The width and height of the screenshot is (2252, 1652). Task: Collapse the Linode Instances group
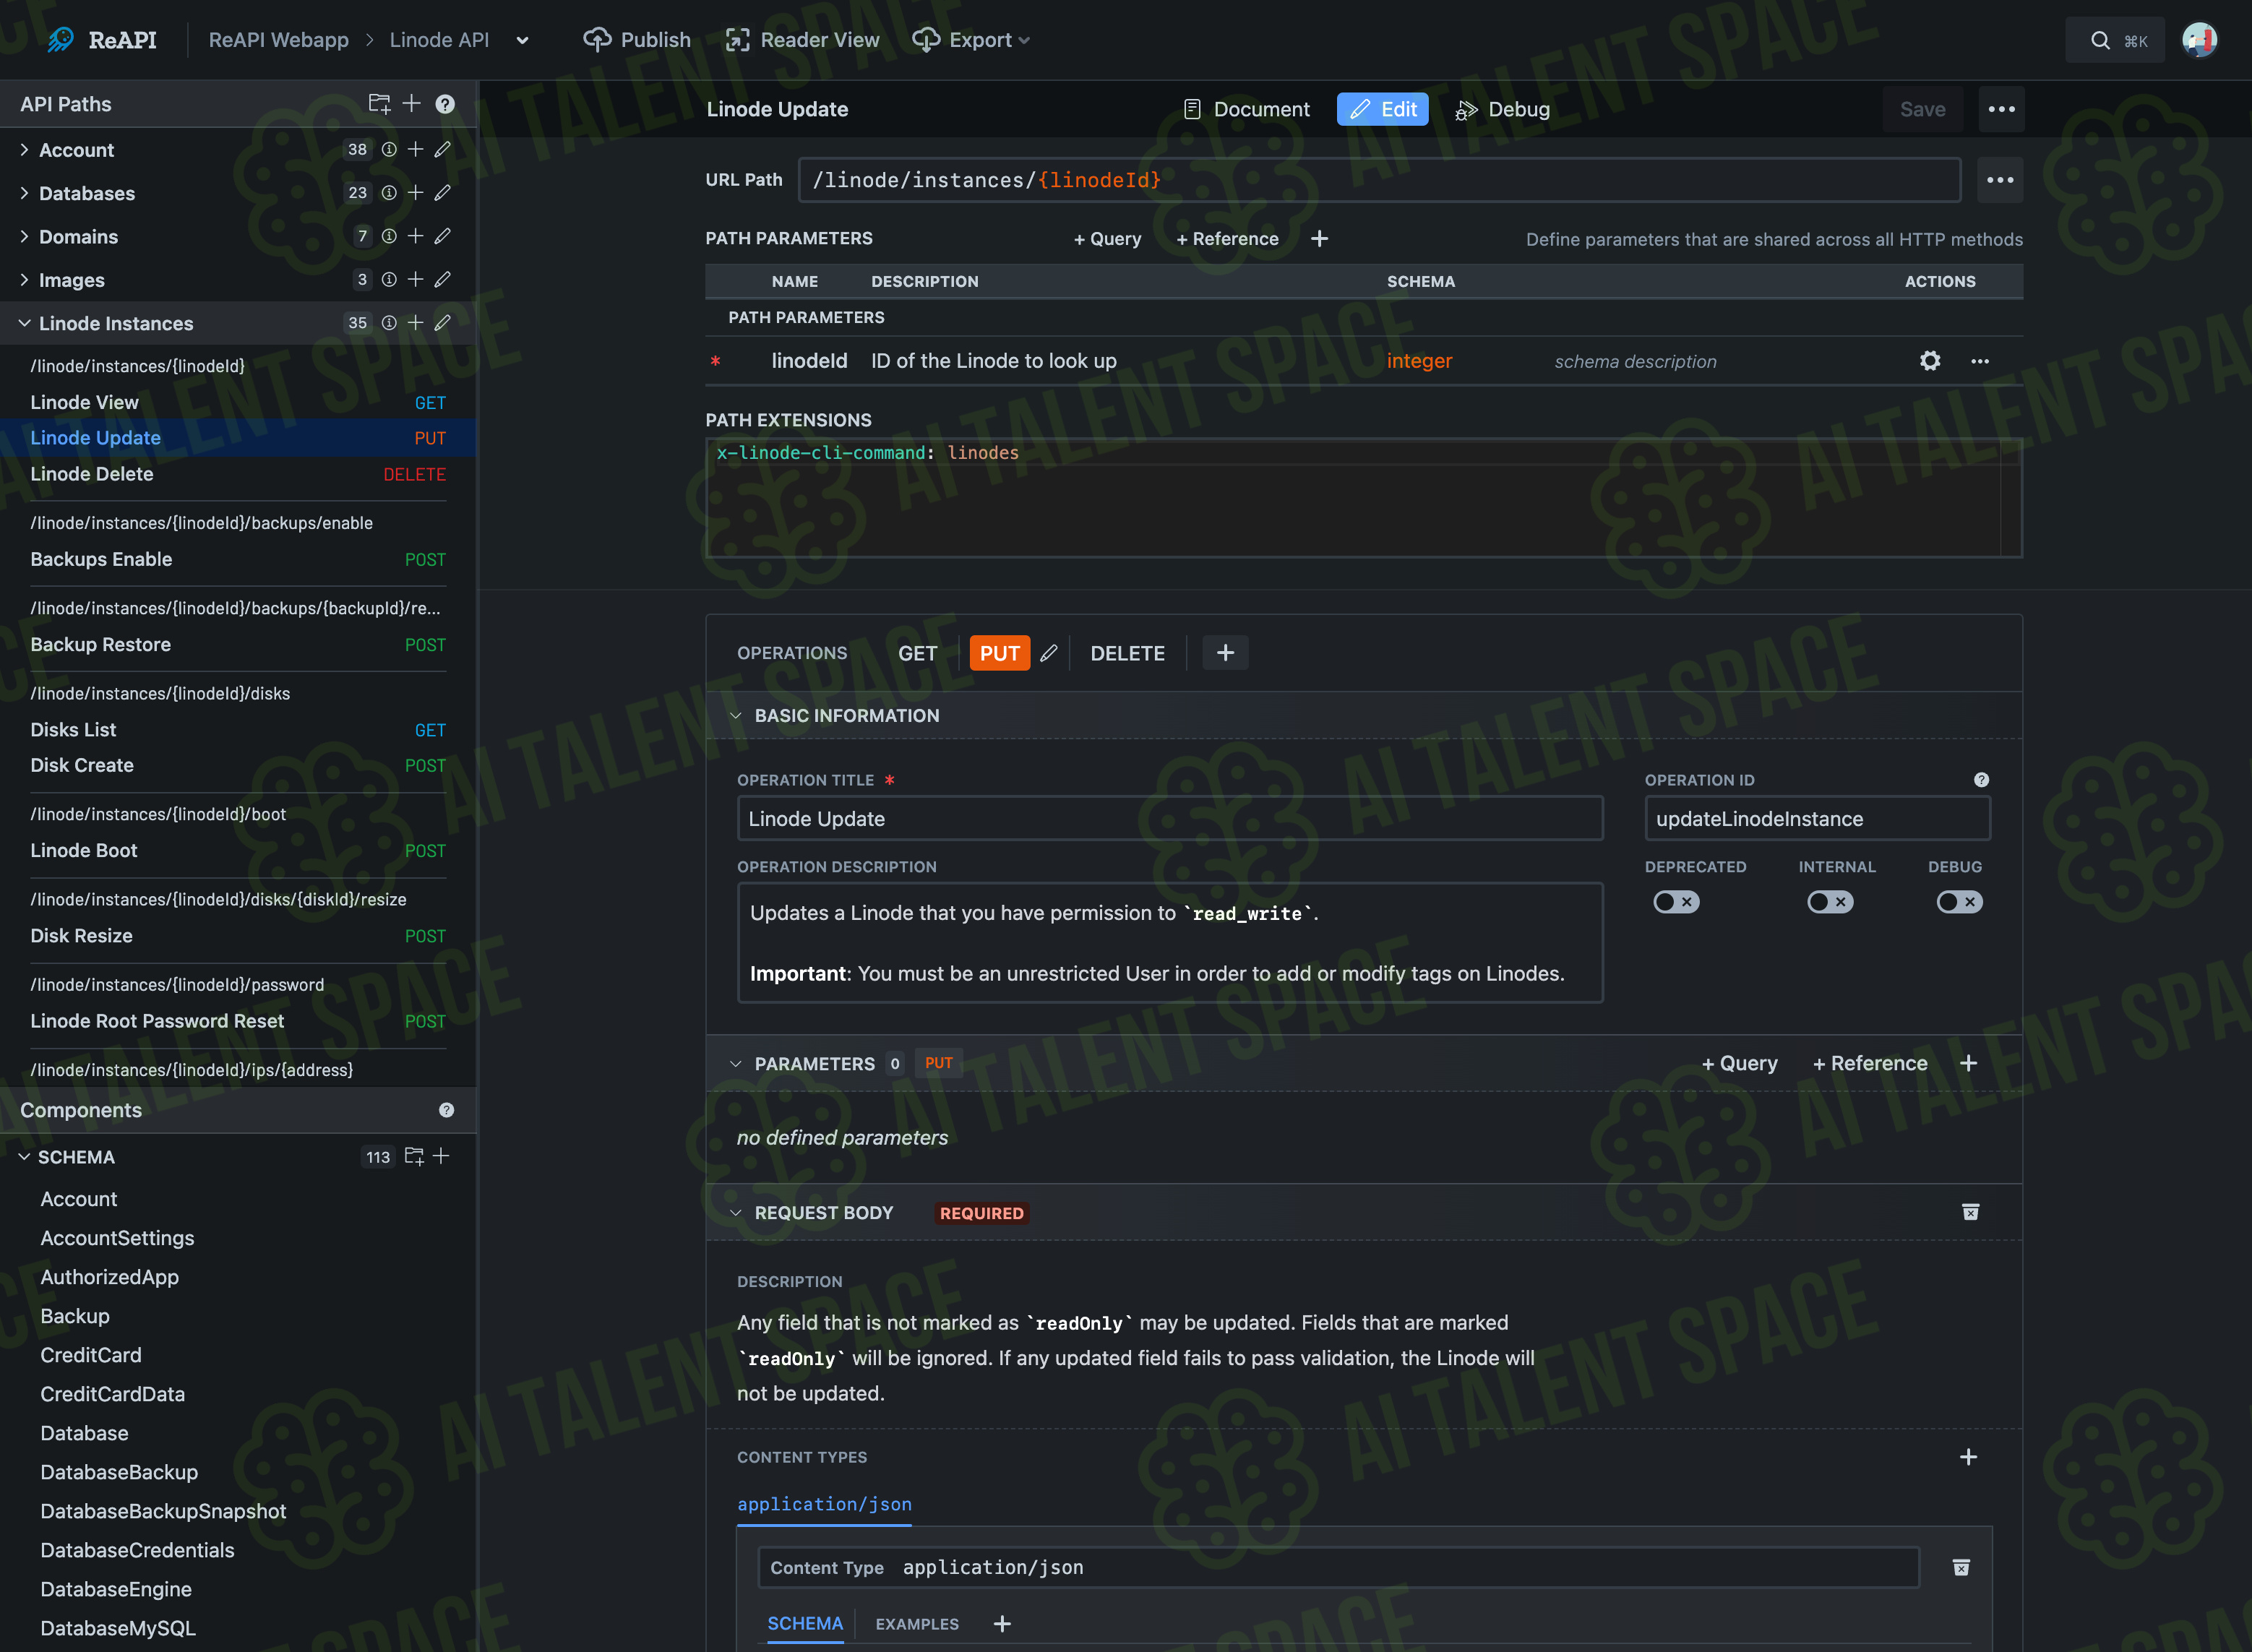coord(24,323)
